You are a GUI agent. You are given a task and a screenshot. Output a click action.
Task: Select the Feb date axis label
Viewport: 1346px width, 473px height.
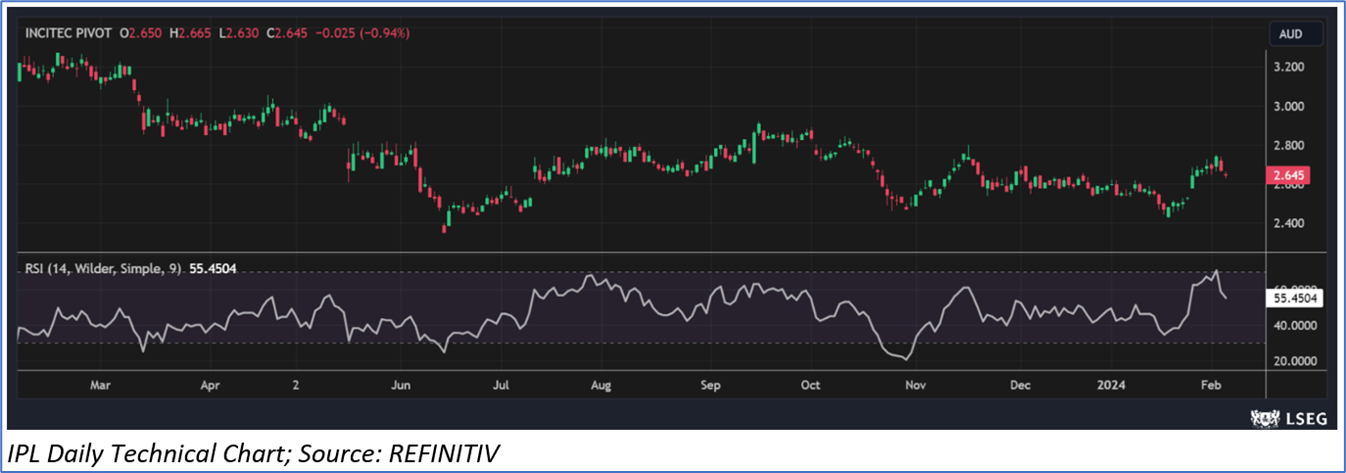click(1209, 384)
